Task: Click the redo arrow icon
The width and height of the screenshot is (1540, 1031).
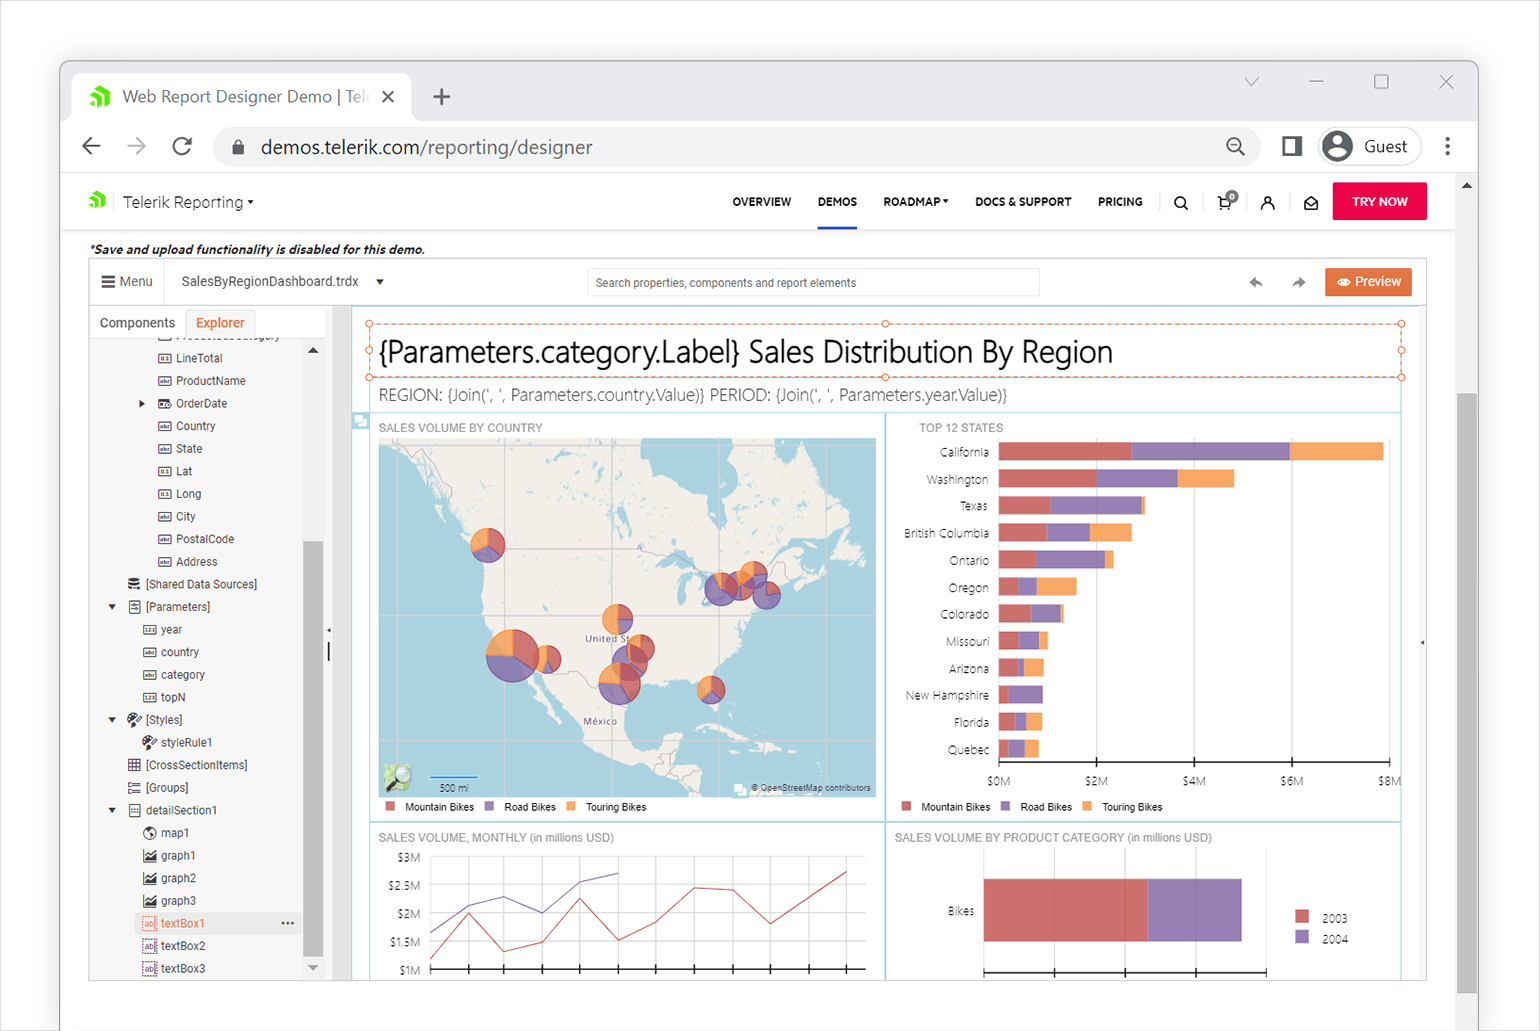Action: 1299,282
